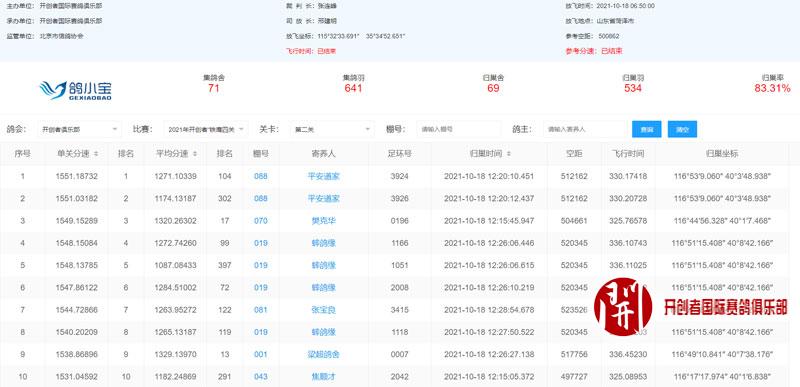
Task: Open the 比赛 race dropdown
Action: click(206, 130)
